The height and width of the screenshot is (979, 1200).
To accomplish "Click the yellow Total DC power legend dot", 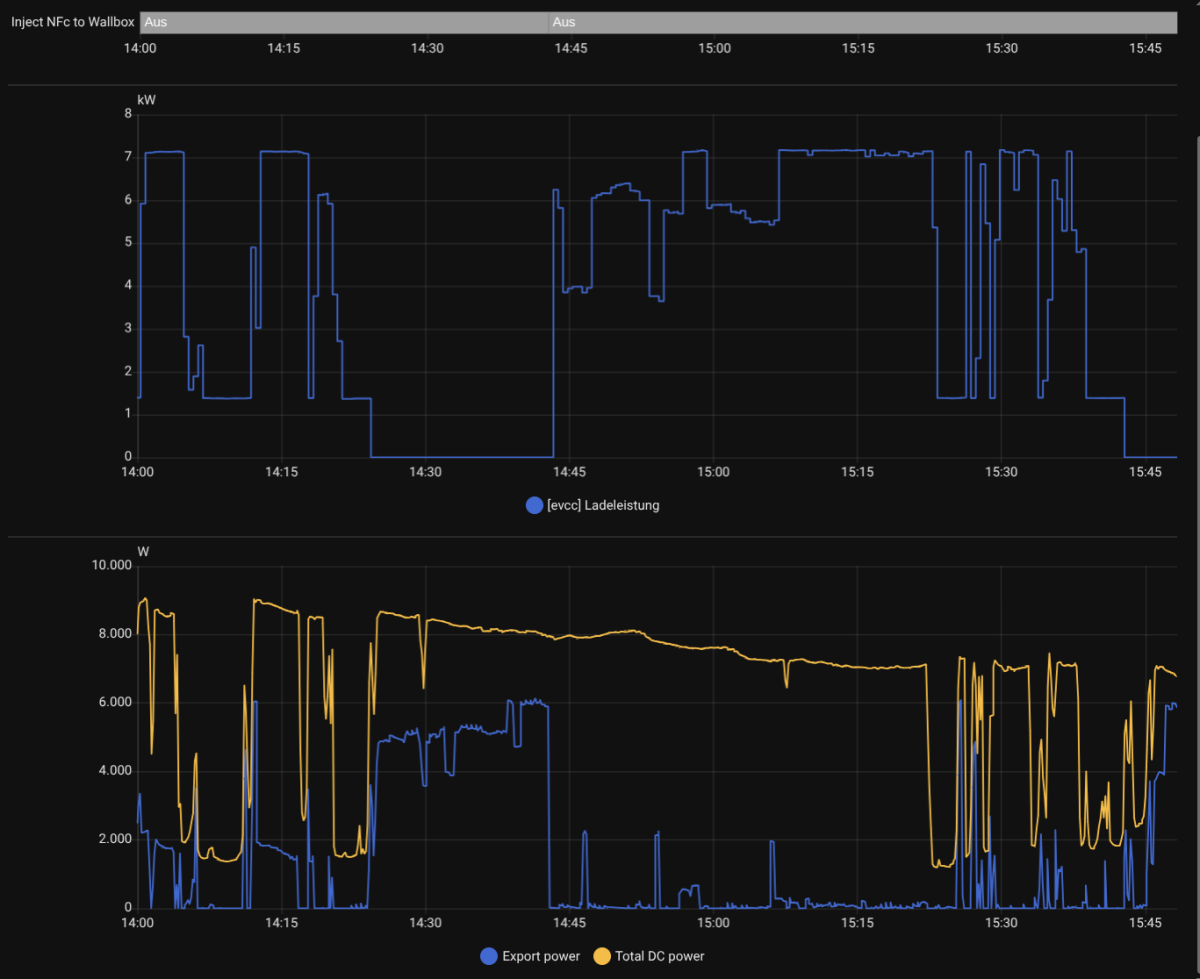I will (602, 956).
